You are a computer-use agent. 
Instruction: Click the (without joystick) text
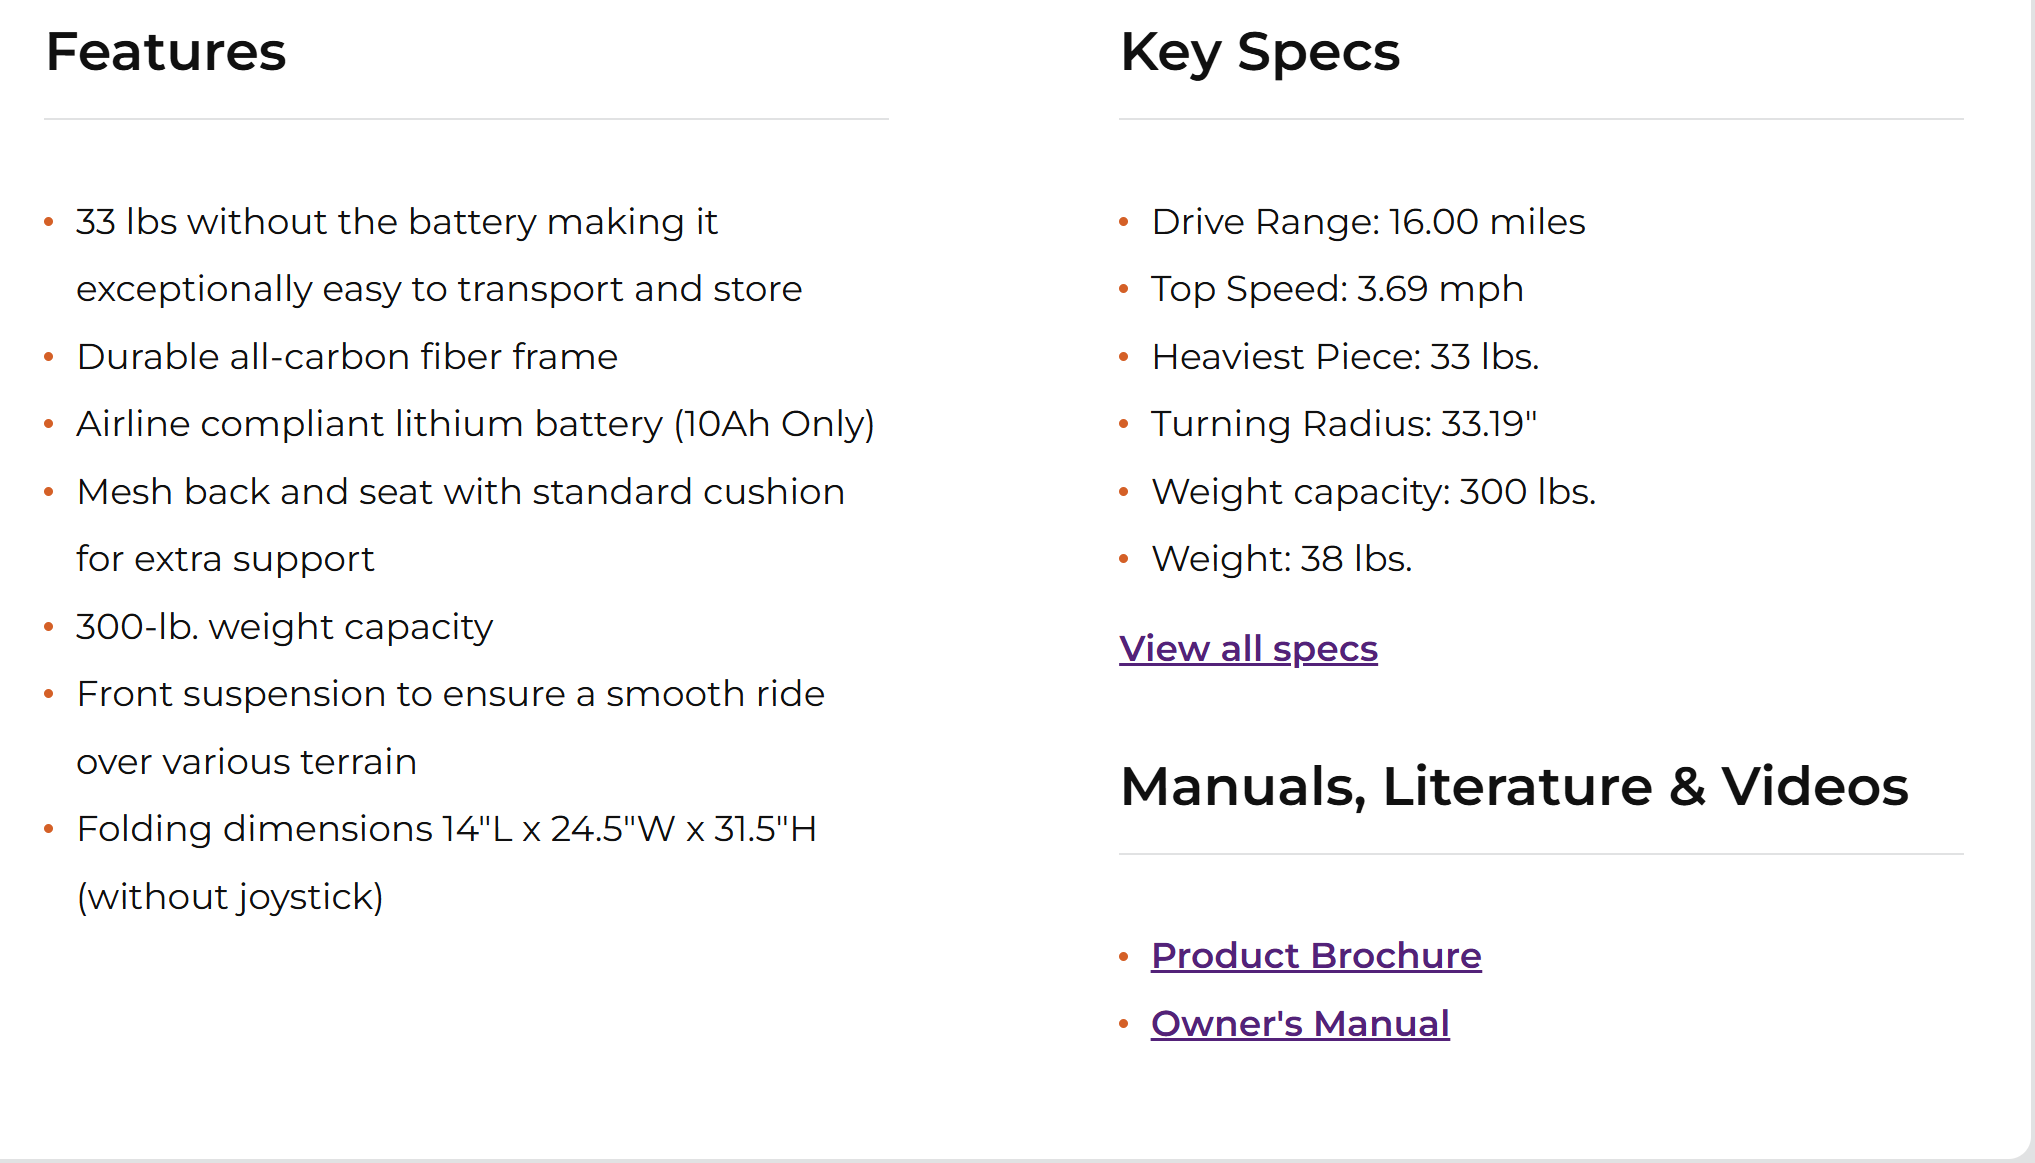pos(230,897)
